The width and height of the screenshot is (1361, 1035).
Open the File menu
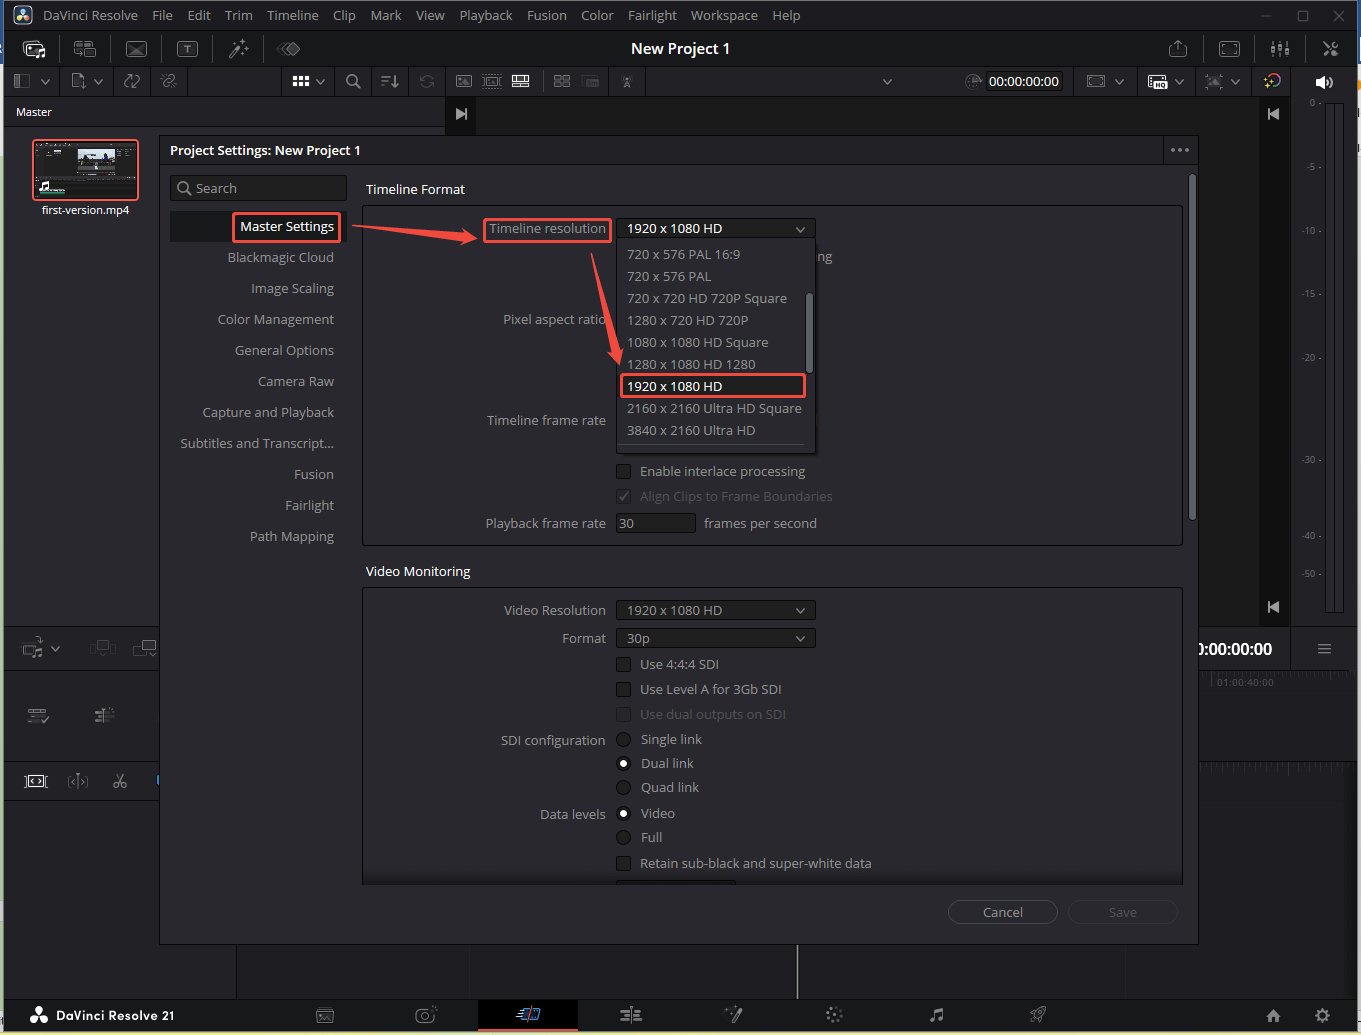[x=162, y=15]
